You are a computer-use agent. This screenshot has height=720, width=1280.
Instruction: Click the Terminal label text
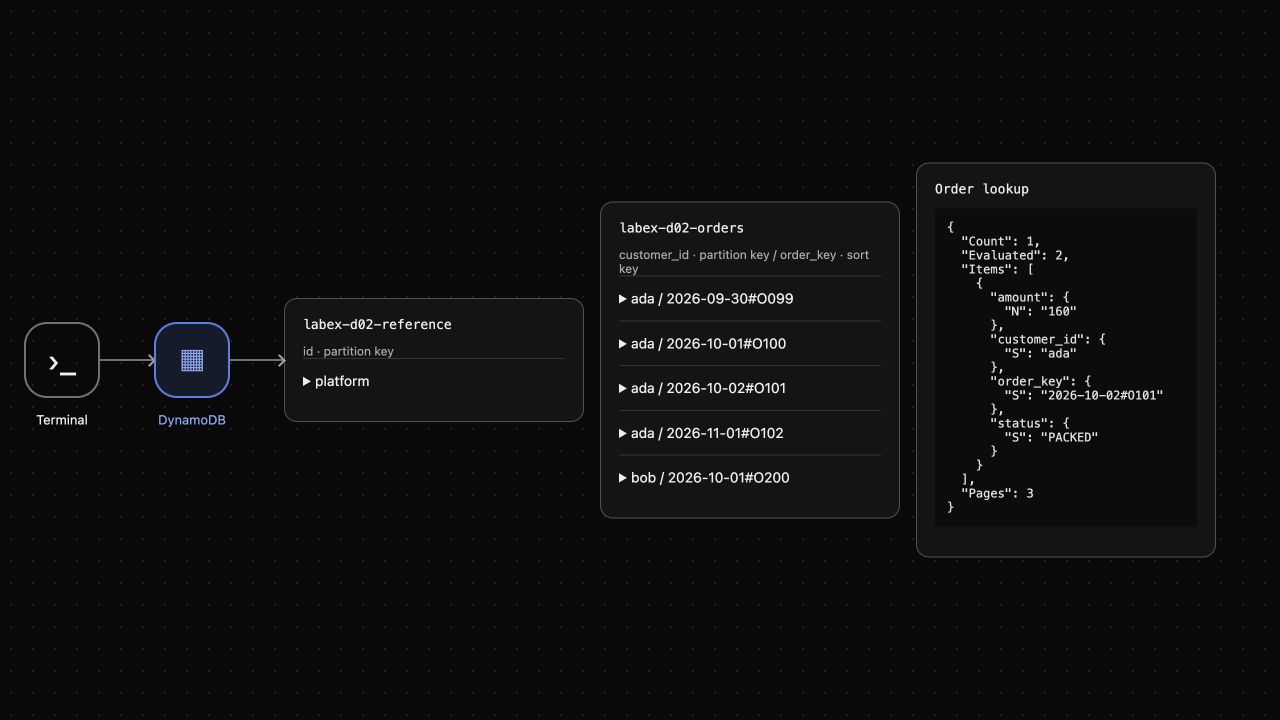coord(62,420)
